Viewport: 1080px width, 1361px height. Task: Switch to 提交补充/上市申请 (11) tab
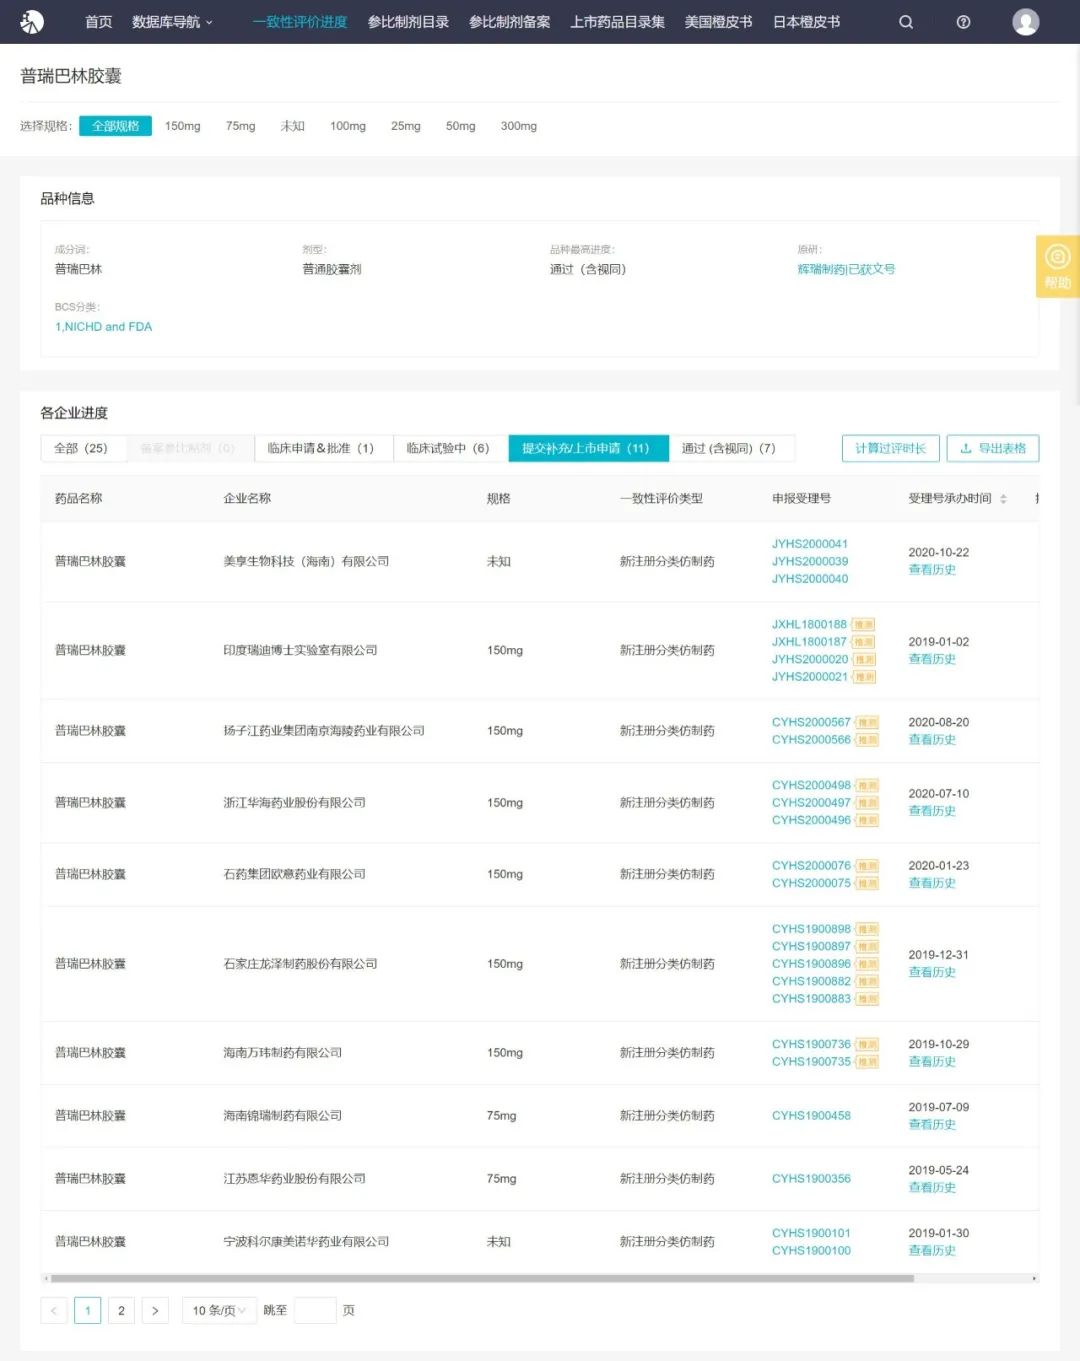[x=586, y=448]
